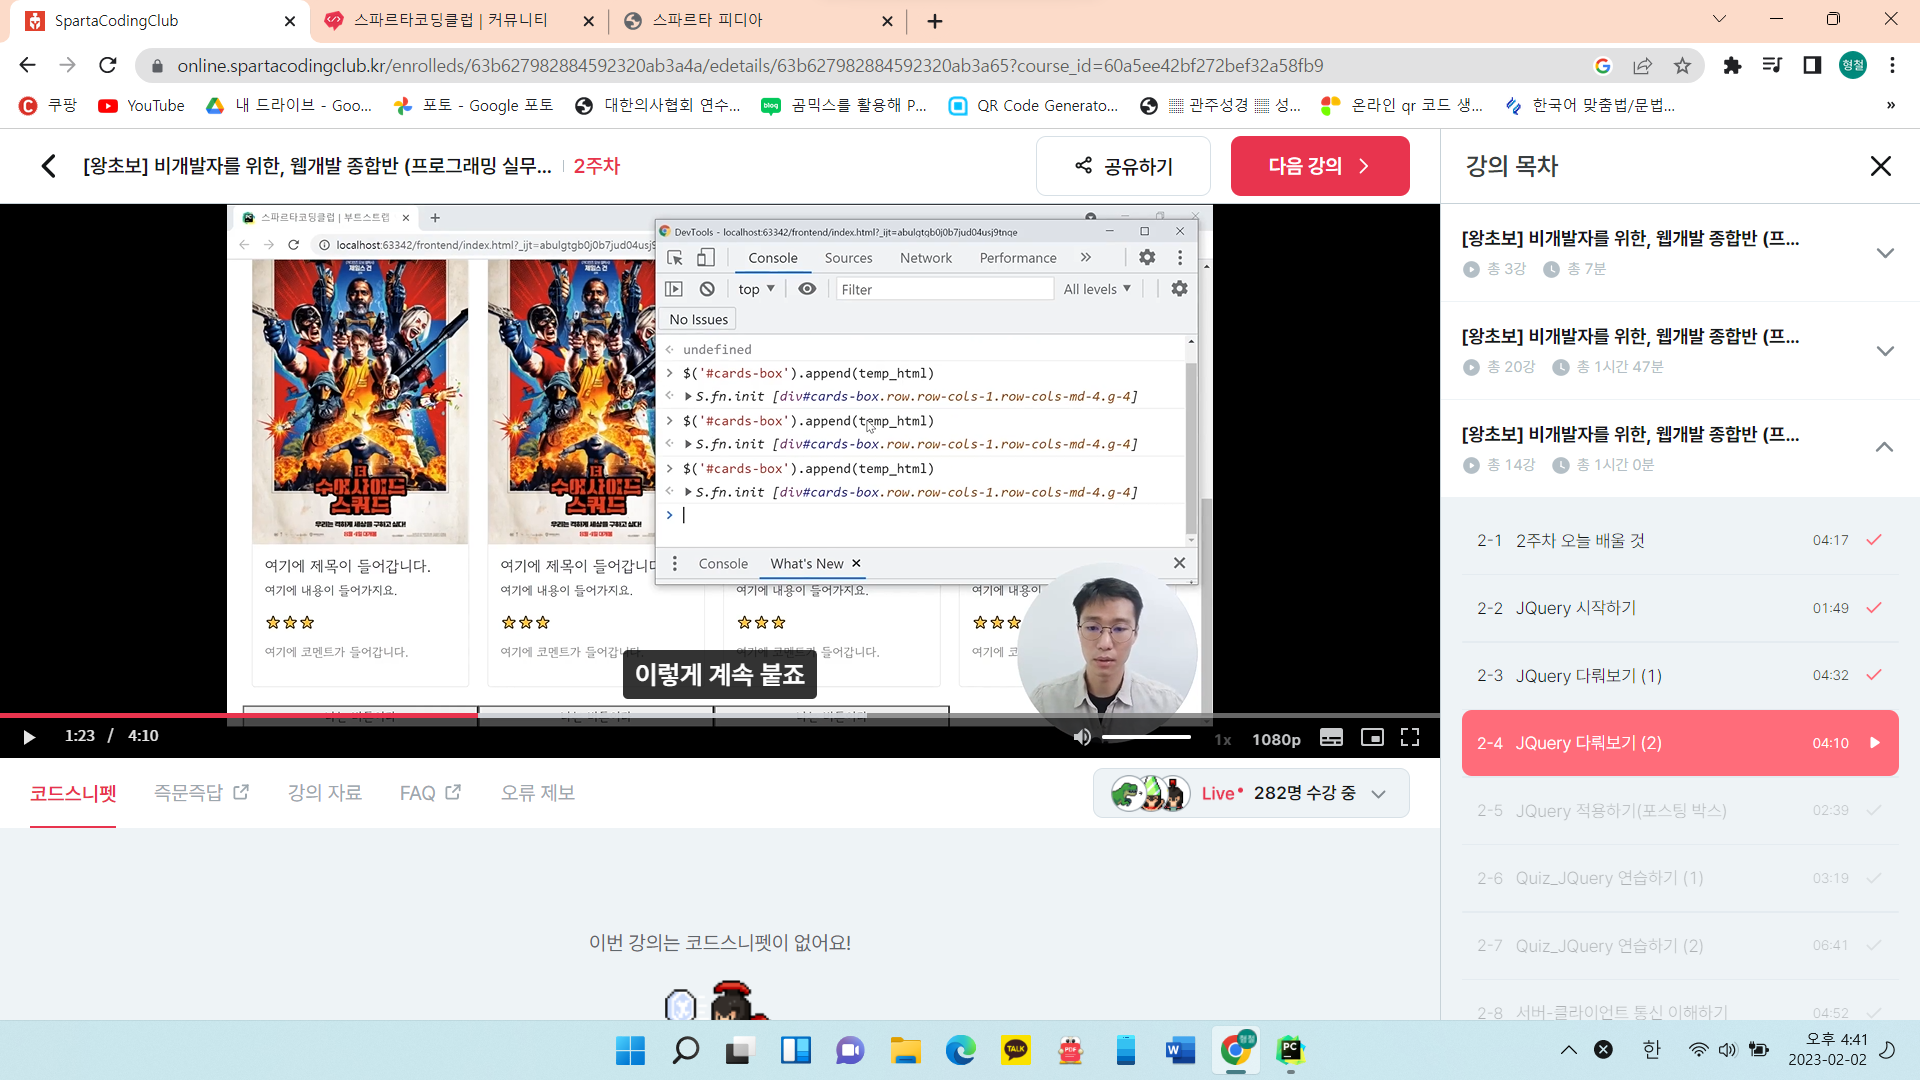Search tabs dropdown arrow in title bar

[1719, 19]
